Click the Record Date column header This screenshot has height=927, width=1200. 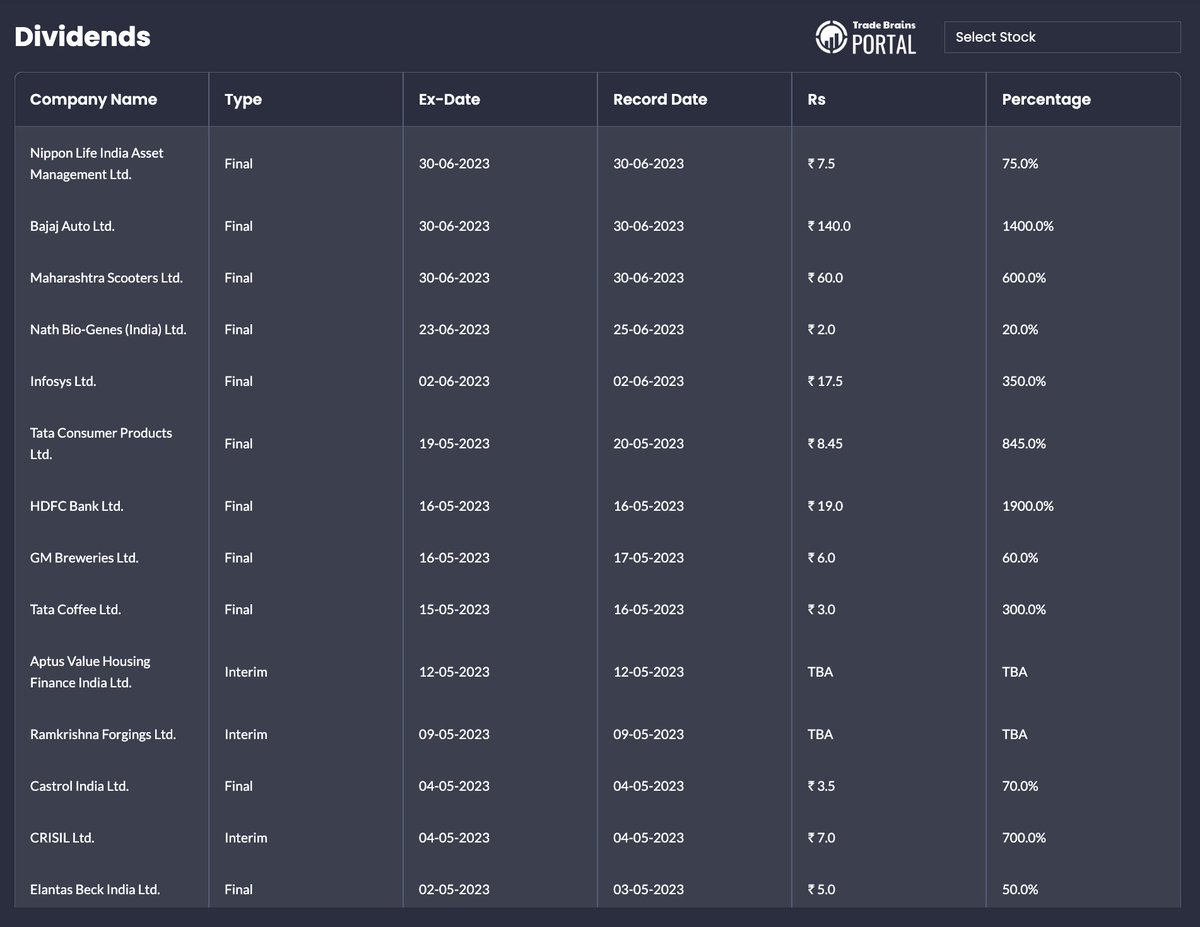660,99
